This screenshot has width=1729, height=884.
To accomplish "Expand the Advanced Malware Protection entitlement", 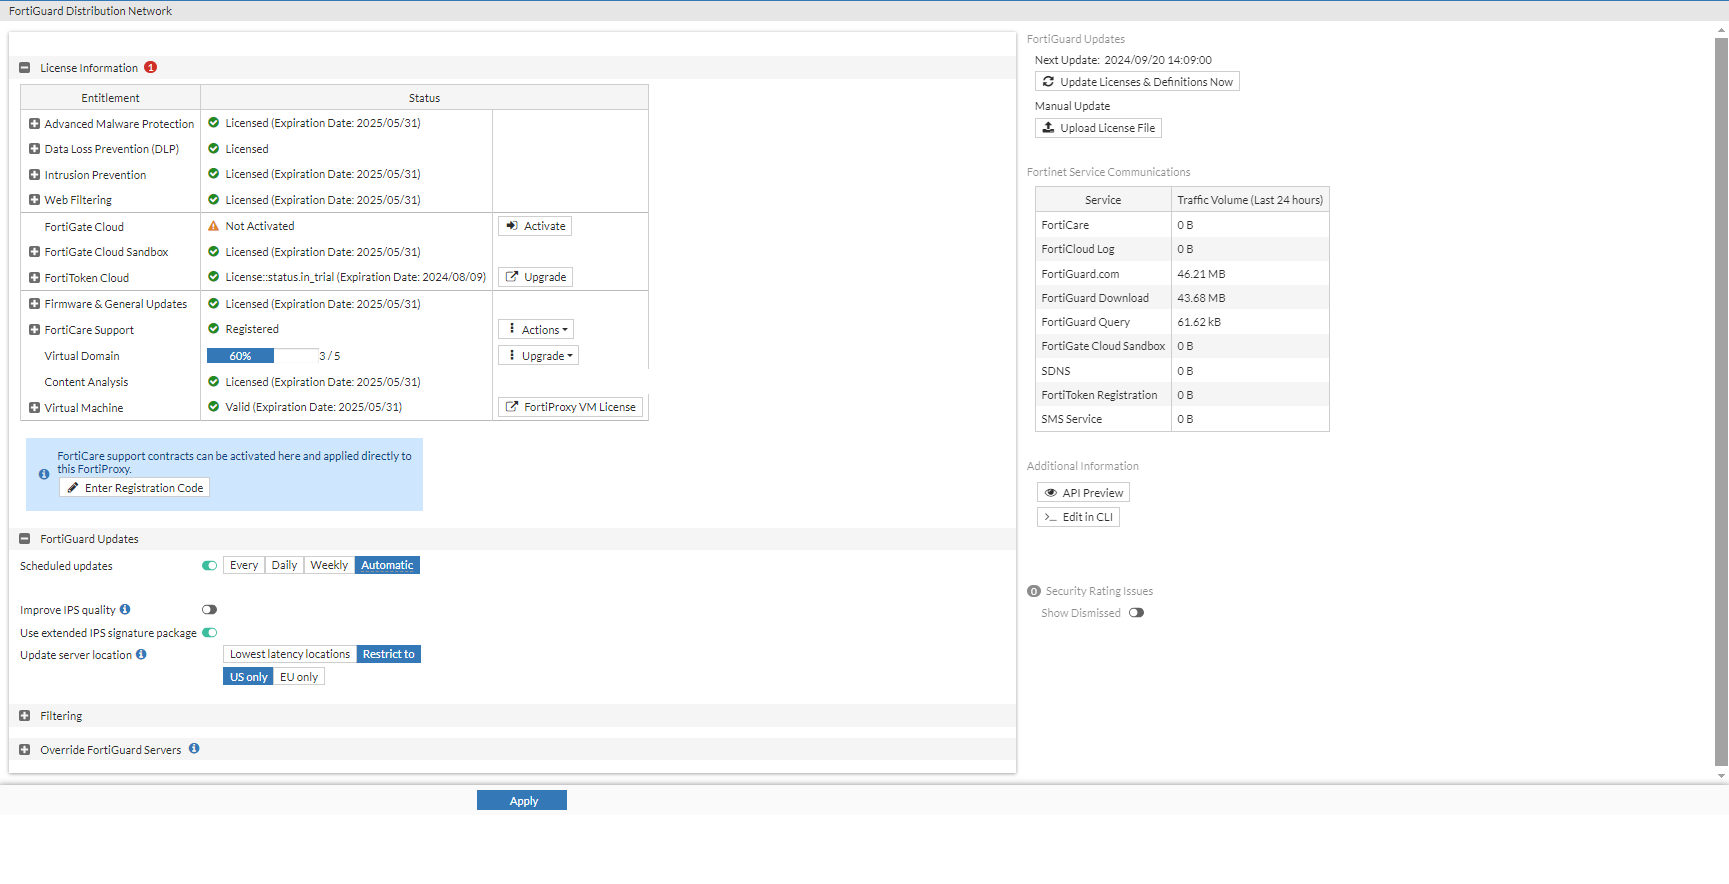I will (35, 124).
